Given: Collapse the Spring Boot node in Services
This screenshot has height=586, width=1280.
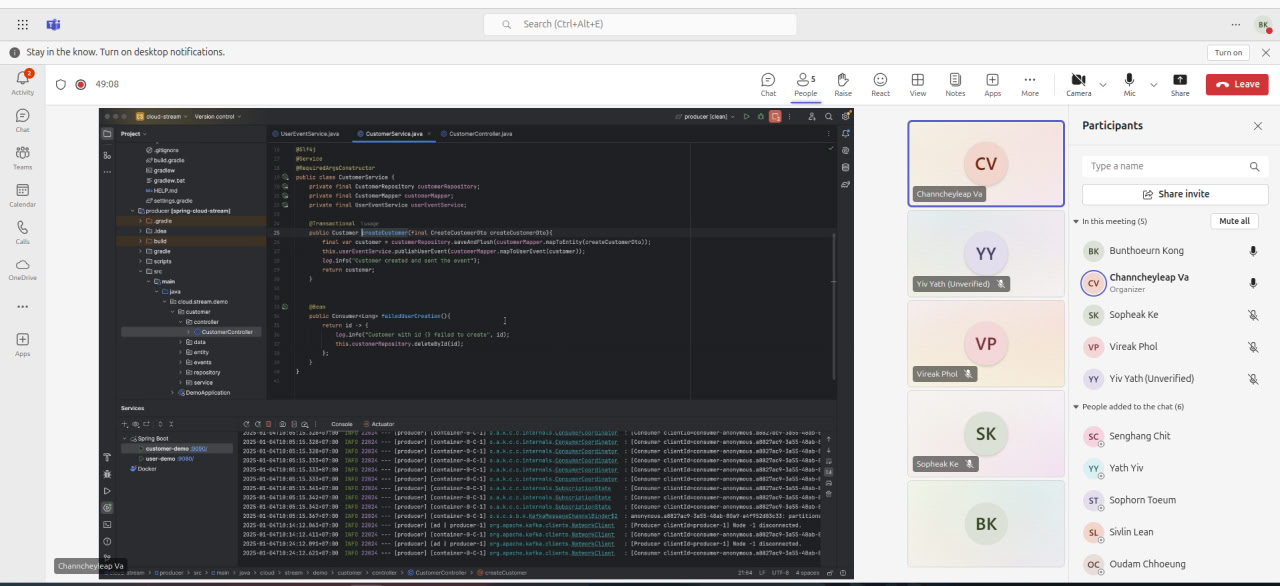Looking at the screenshot, I should pyautogui.click(x=126, y=439).
